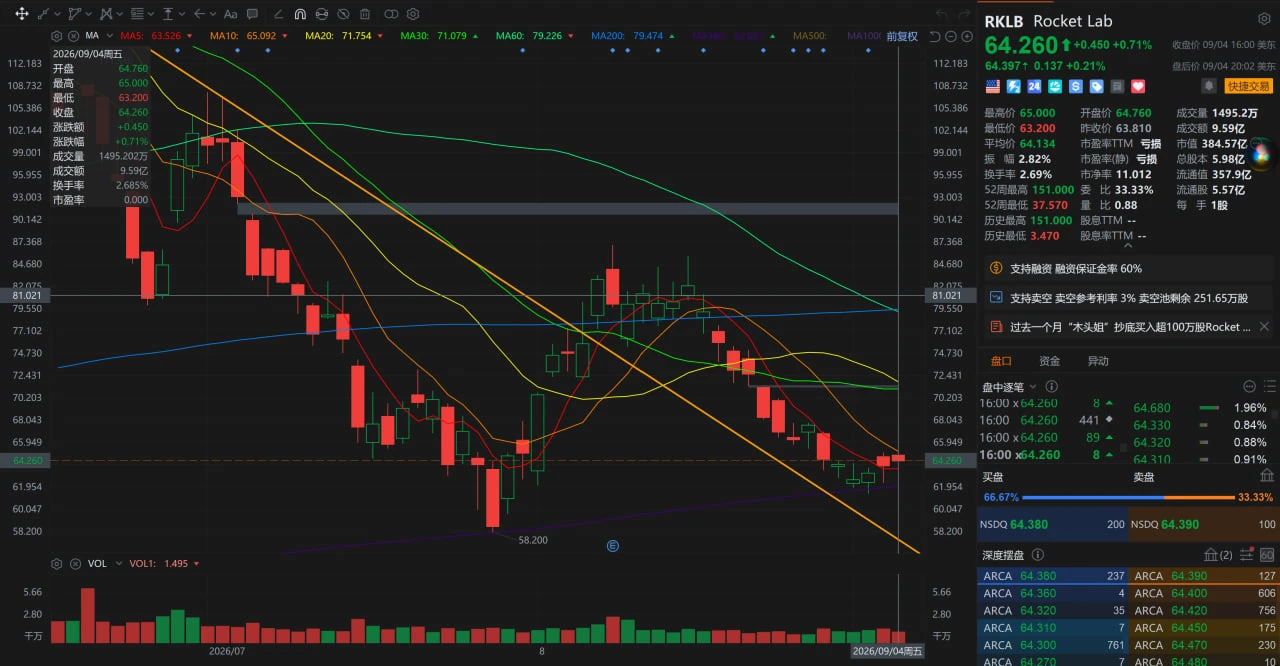Select the trend line drawing tool
The height and width of the screenshot is (666, 1280).
(x=43, y=14)
